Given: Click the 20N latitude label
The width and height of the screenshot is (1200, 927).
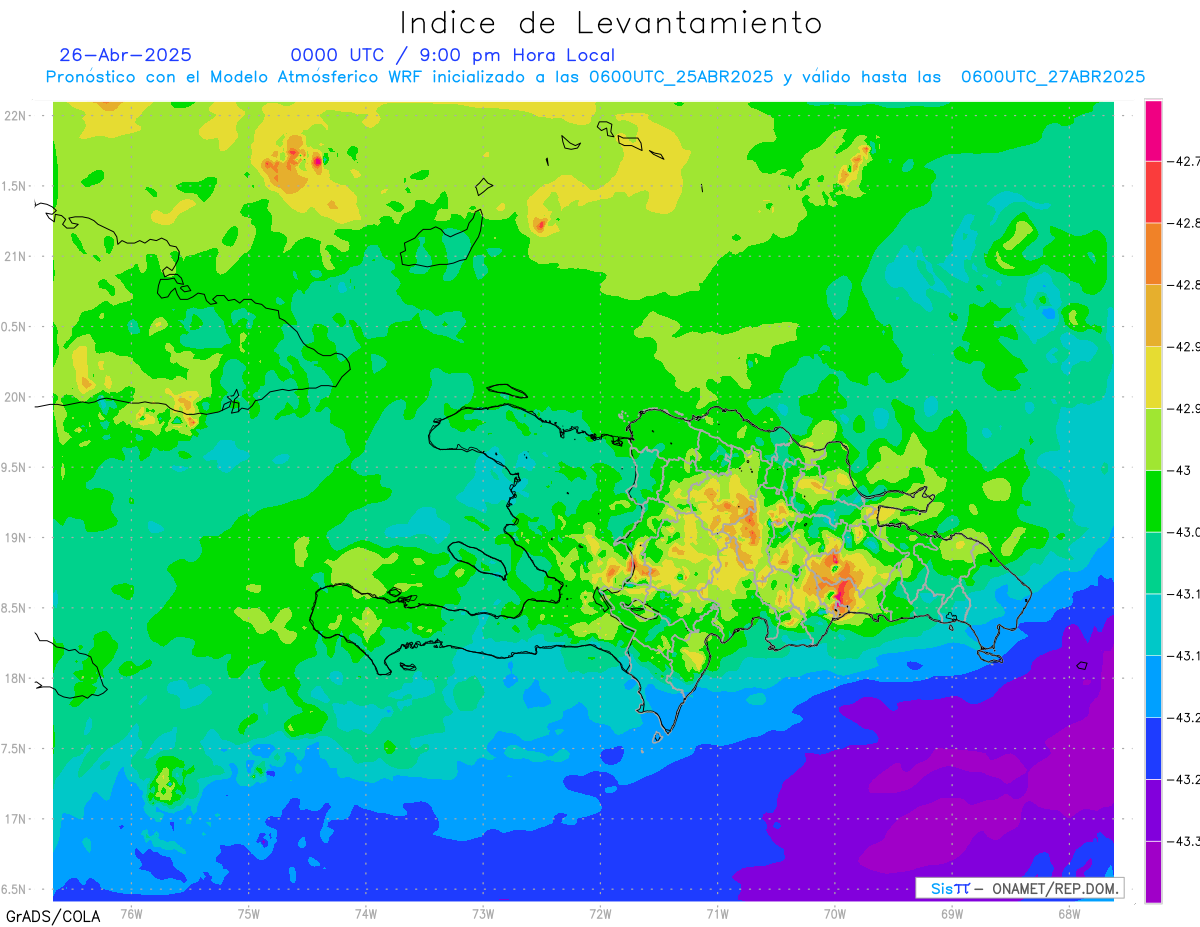Looking at the screenshot, I should pyautogui.click(x=16, y=397).
